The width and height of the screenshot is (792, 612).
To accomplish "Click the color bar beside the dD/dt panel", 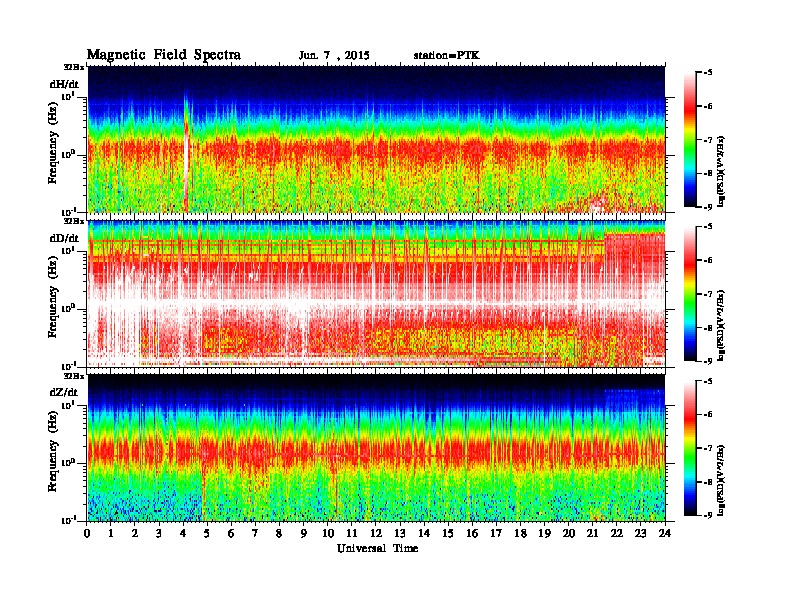I will tap(689, 293).
